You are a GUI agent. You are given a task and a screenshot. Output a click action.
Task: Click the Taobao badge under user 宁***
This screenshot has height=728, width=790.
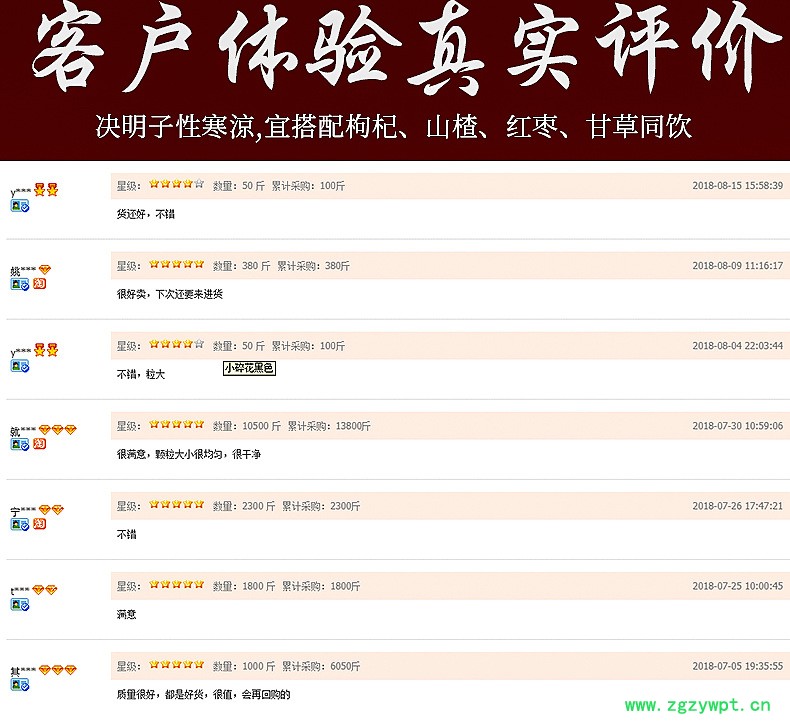(x=39, y=524)
